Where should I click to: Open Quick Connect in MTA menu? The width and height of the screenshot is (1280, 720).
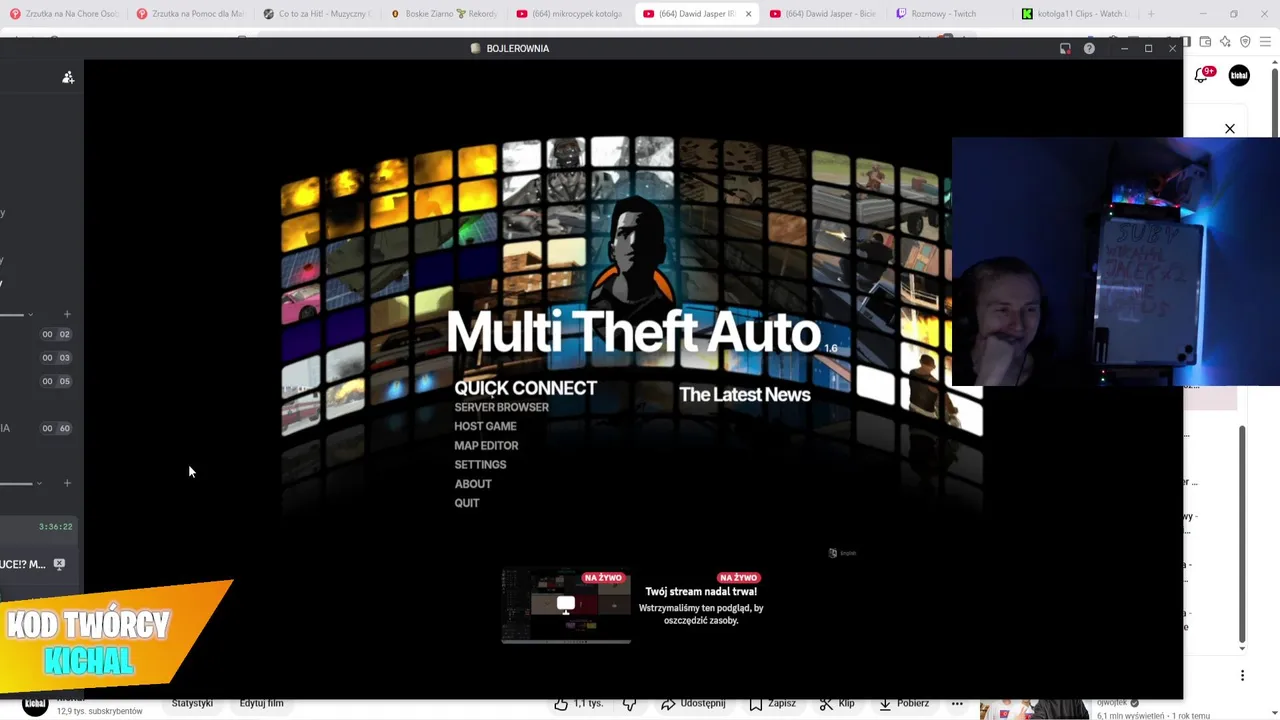[x=525, y=388]
